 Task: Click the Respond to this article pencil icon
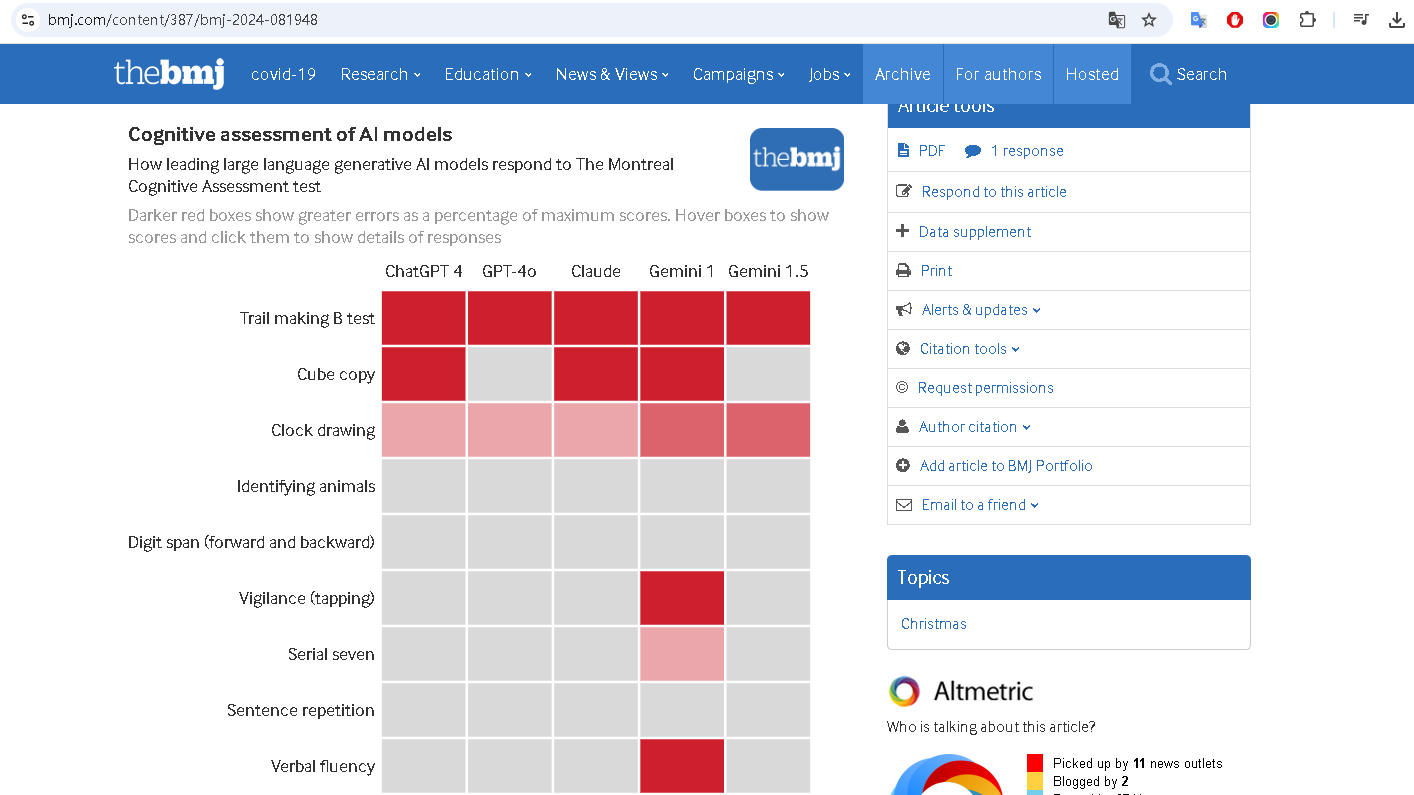[x=904, y=191]
